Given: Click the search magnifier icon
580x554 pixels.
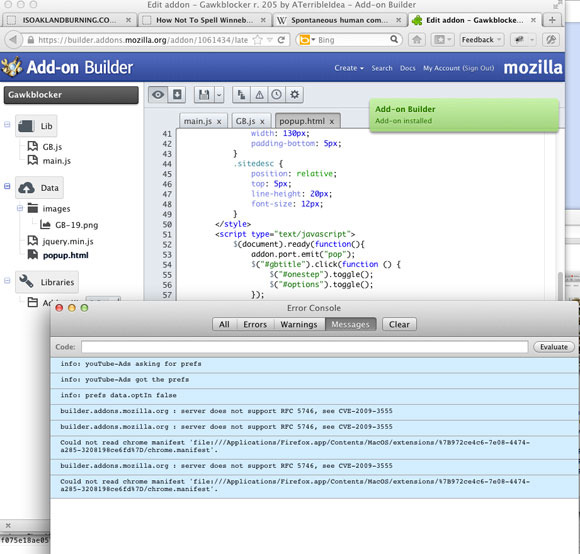Looking at the screenshot, I should [x=394, y=39].
